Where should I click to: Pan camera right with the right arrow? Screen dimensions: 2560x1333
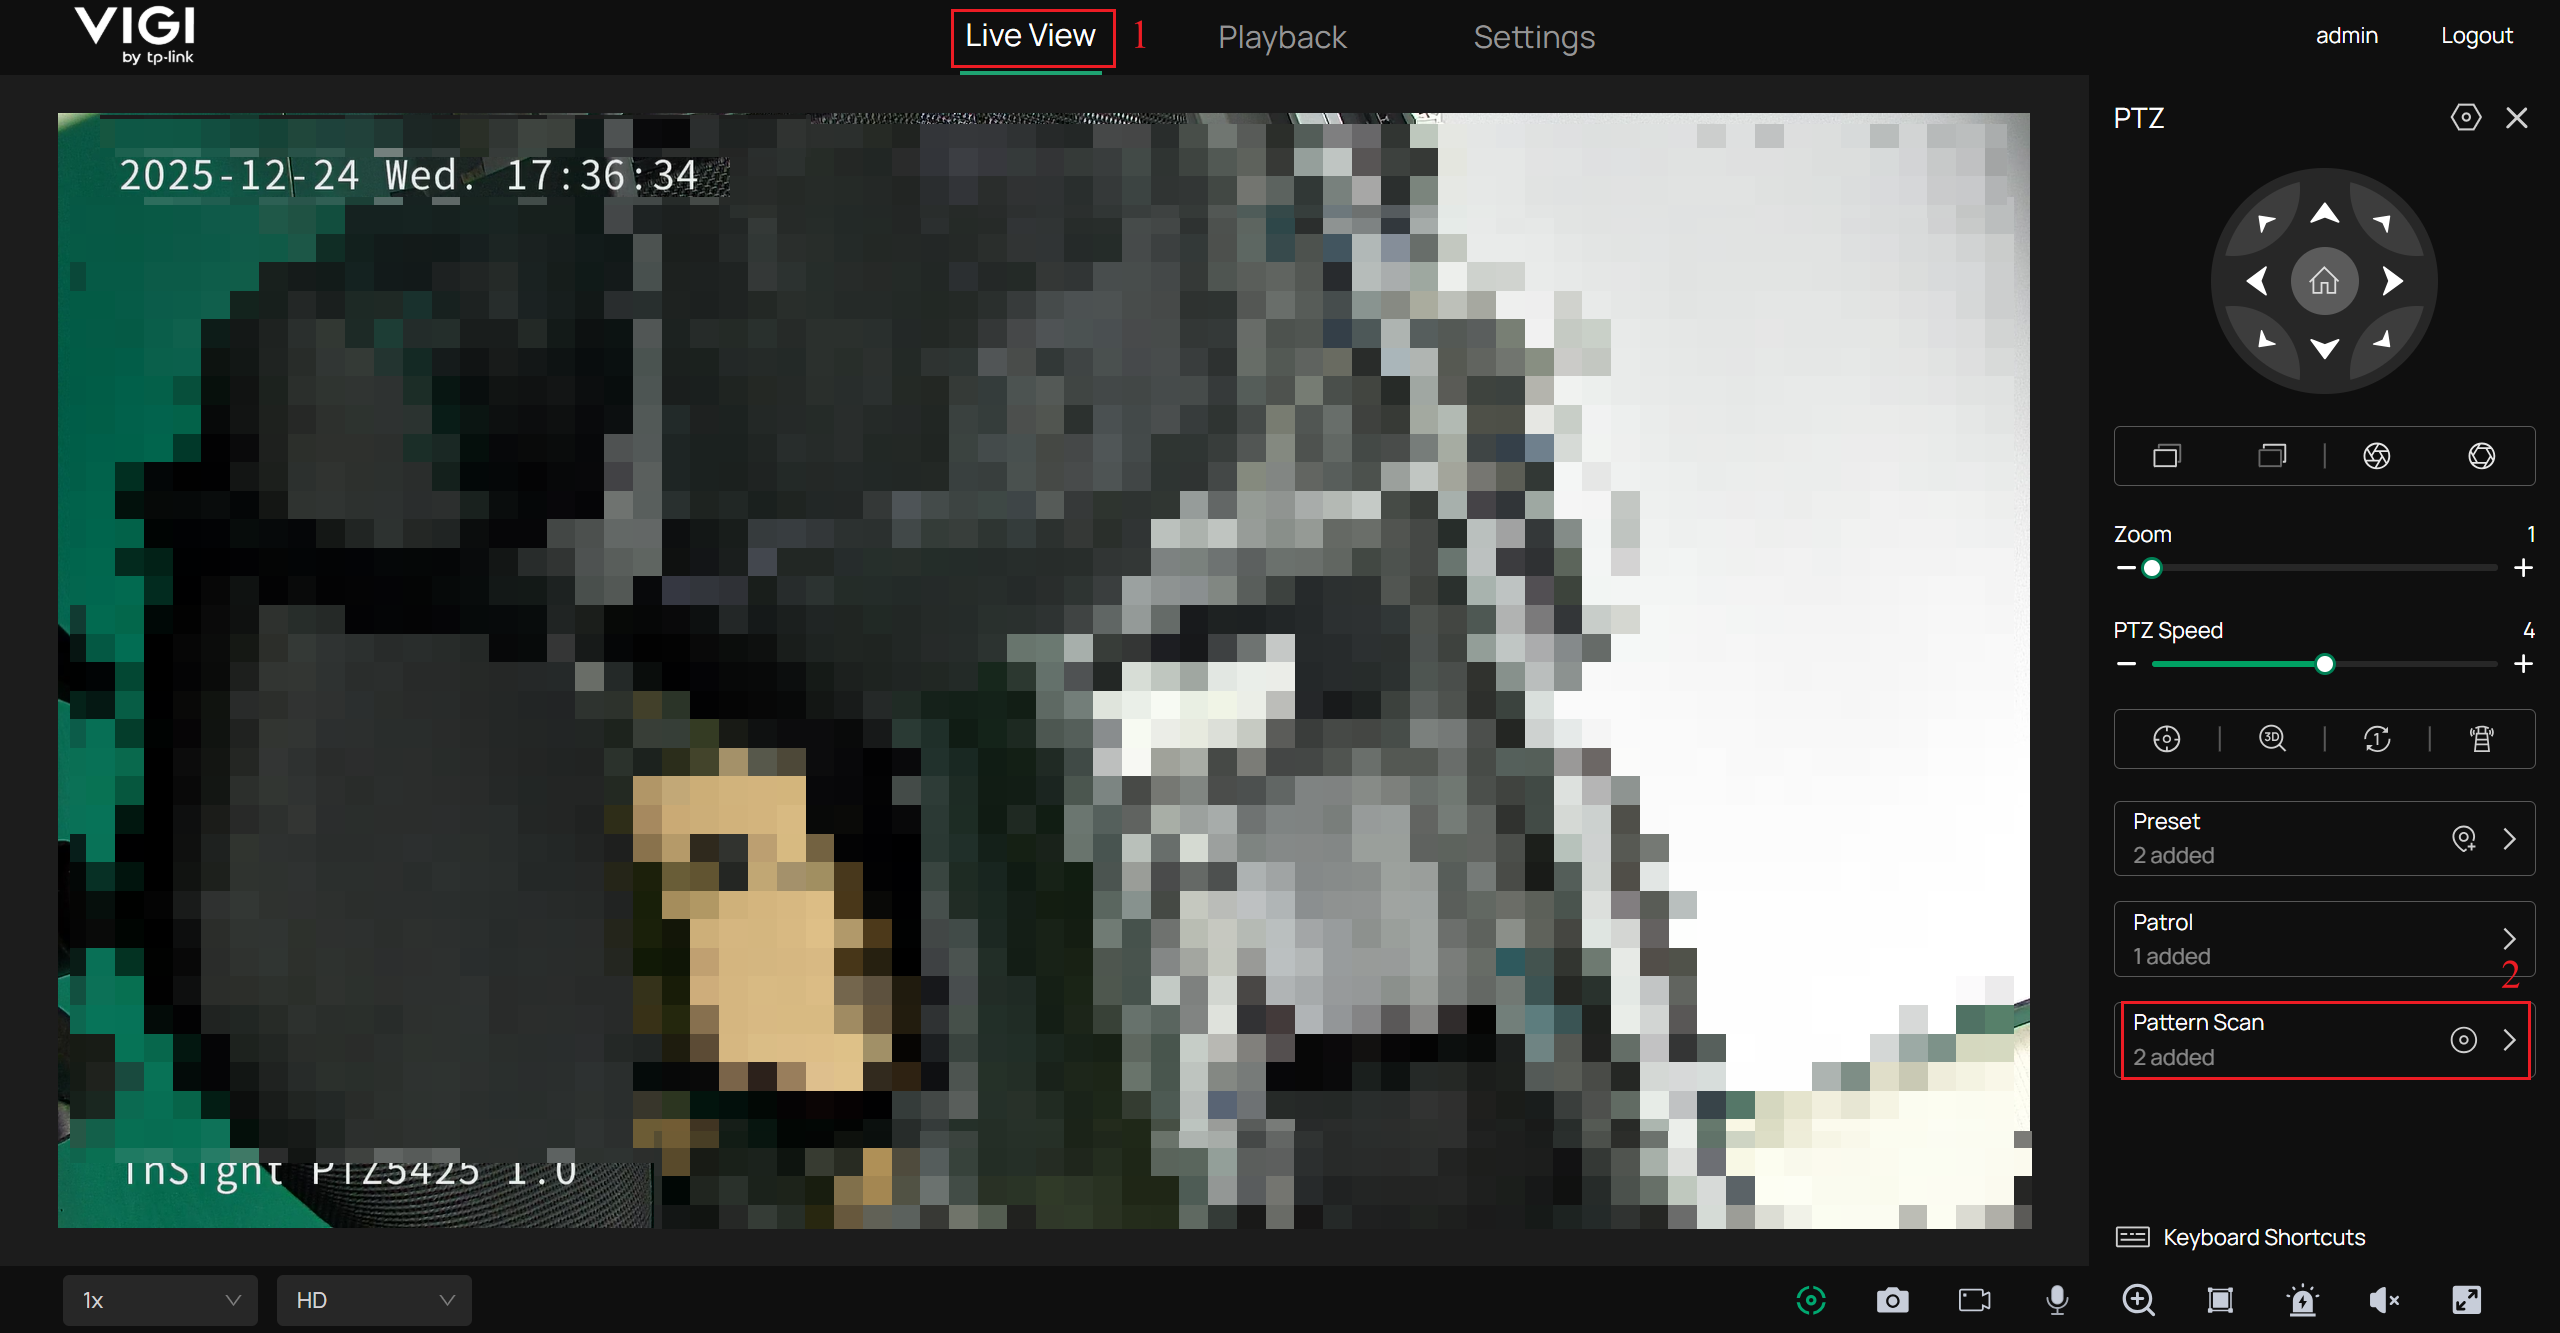click(2392, 281)
